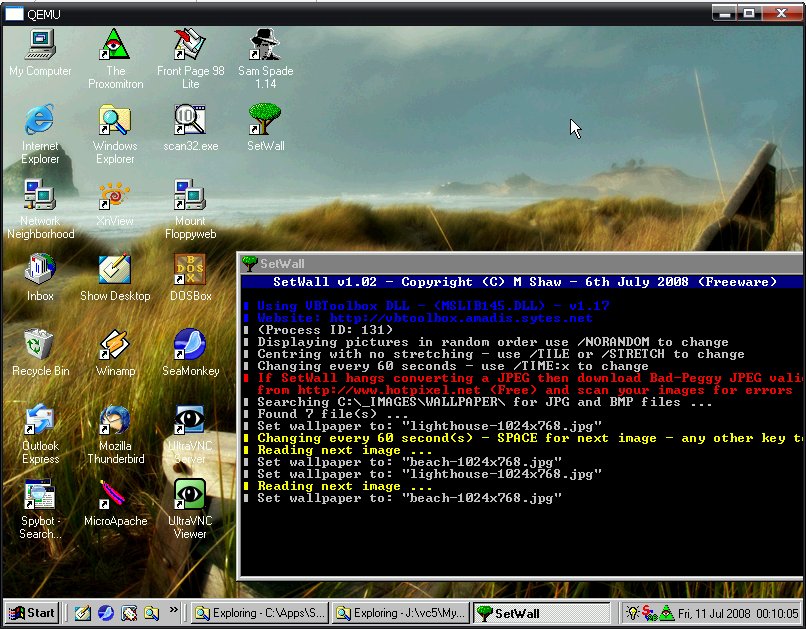Open the SeaMonkey desktop icon
This screenshot has width=806, height=629.
tap(190, 353)
